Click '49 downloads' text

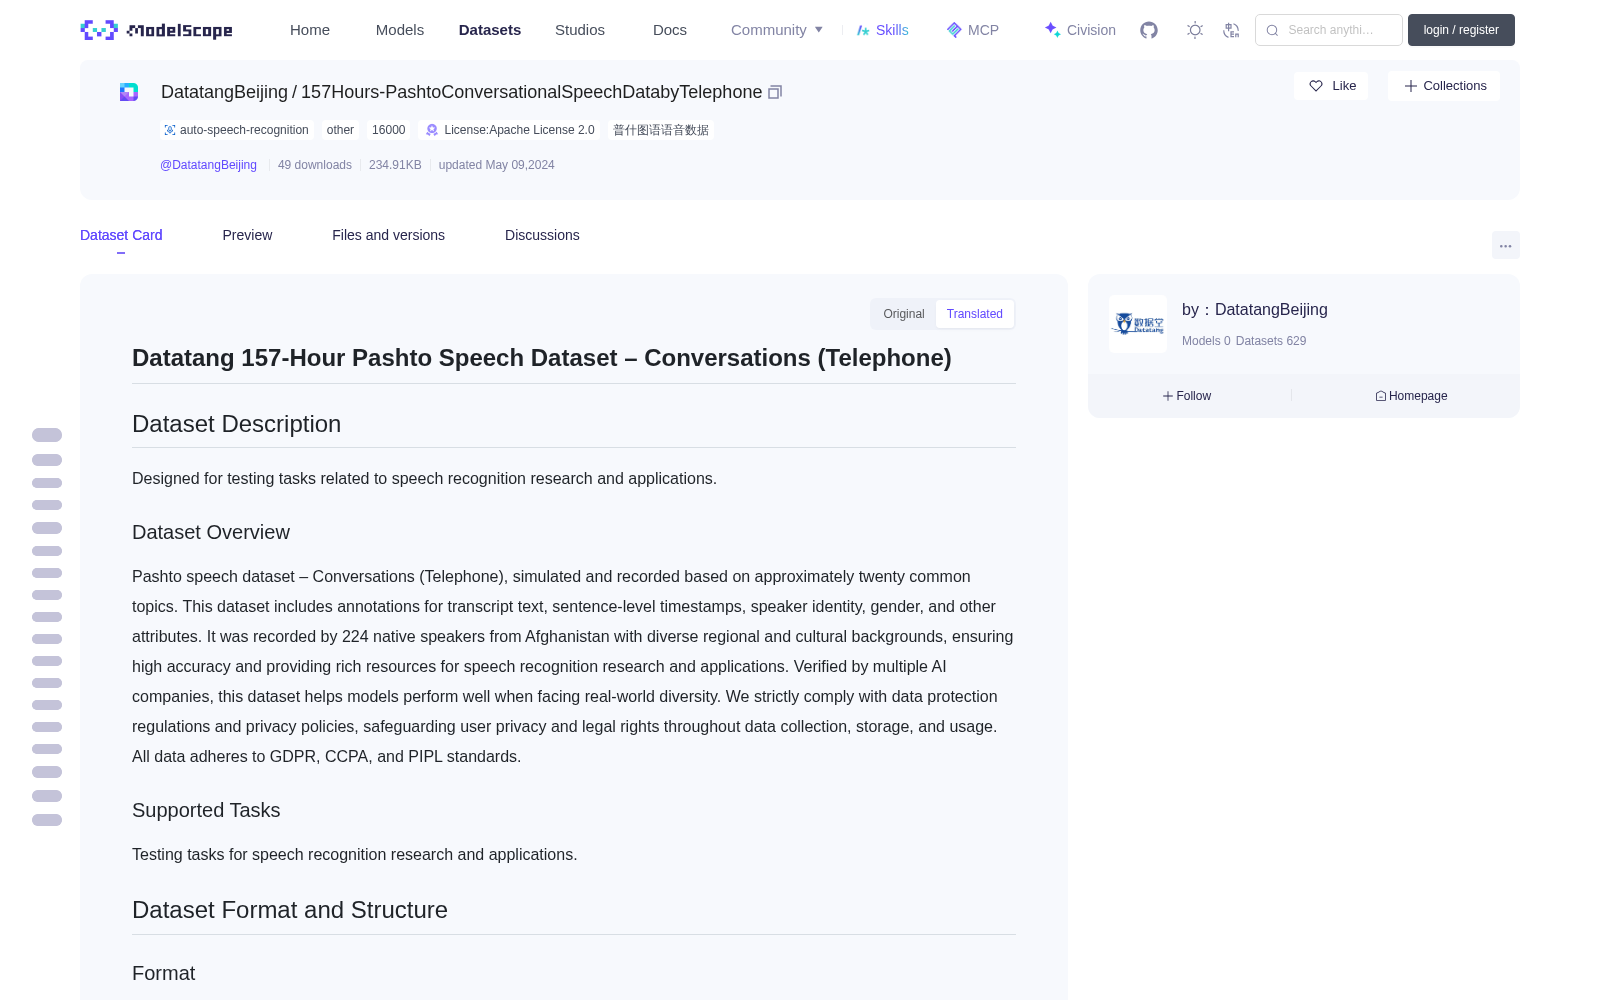315,165
